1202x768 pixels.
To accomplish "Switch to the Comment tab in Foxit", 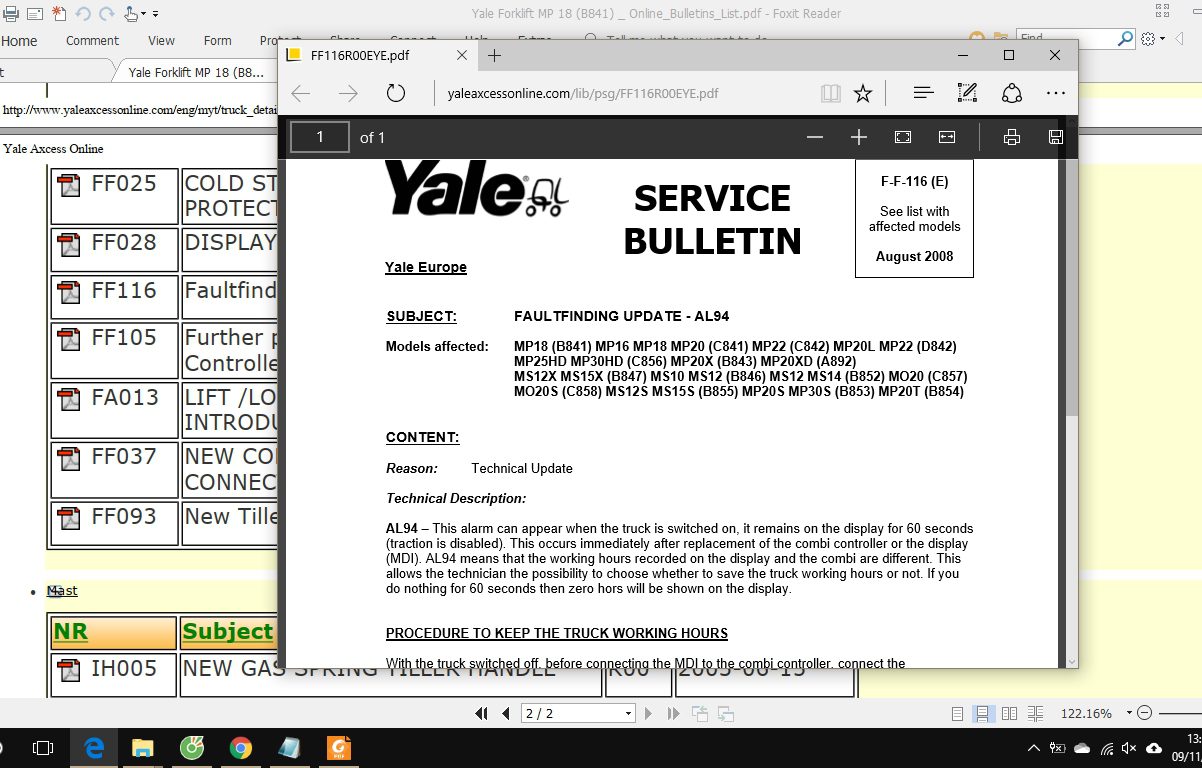I will click(92, 41).
